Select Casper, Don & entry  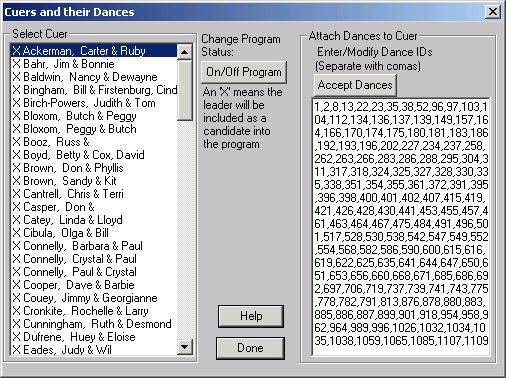[94, 207]
